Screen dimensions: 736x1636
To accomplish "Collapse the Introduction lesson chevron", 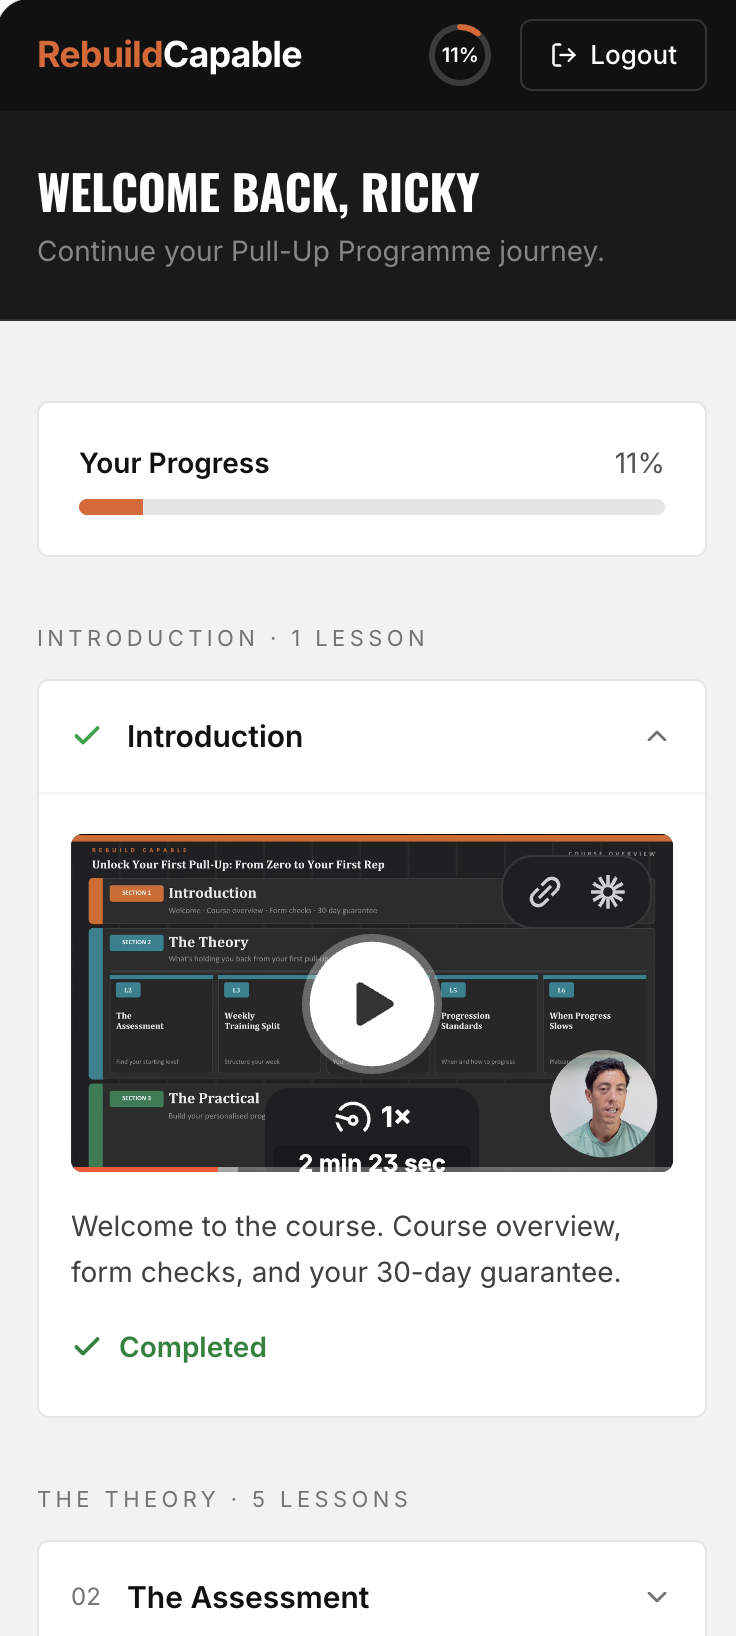I will [657, 737].
